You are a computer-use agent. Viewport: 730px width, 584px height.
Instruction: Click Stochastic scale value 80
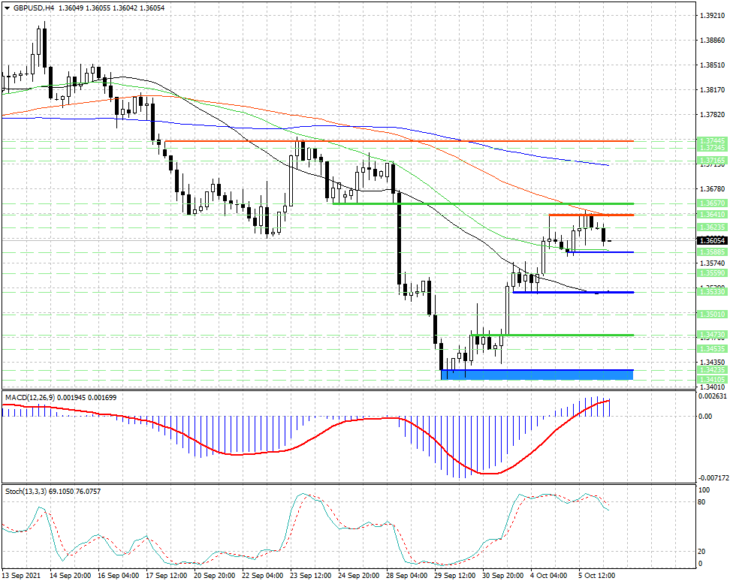702,502
